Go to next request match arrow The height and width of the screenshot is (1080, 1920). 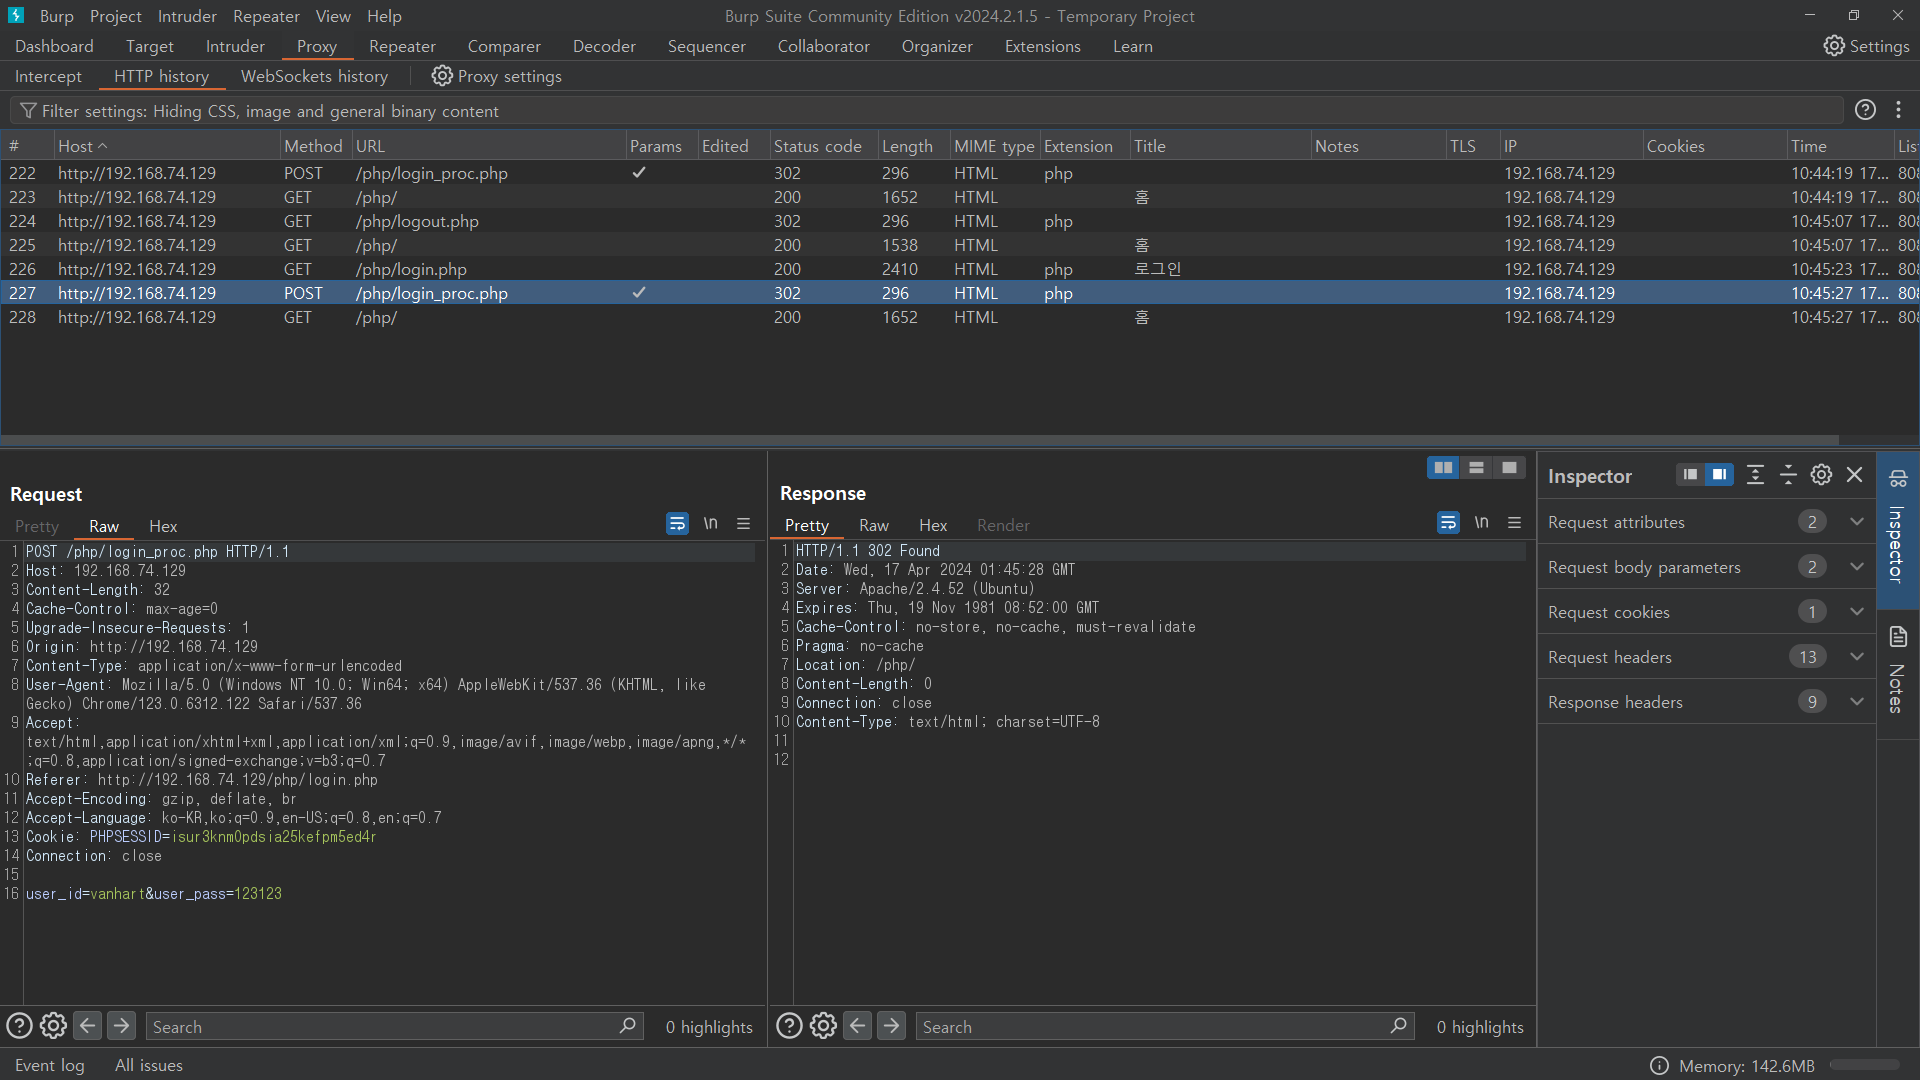pyautogui.click(x=121, y=1026)
